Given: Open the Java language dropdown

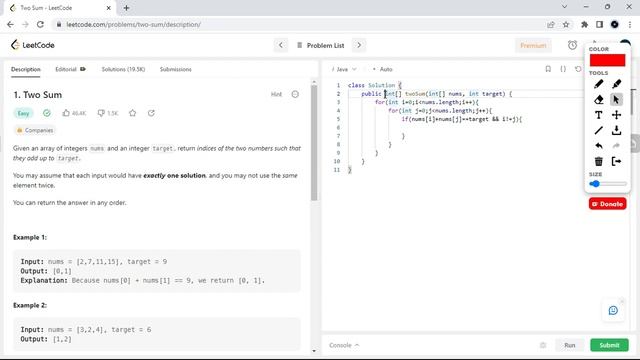Looking at the screenshot, I should (344, 69).
